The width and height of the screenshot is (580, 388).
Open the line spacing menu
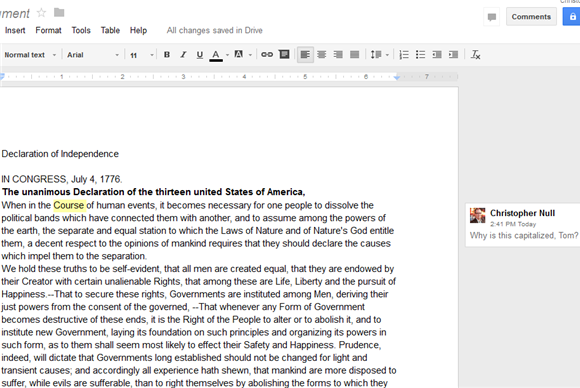(376, 55)
